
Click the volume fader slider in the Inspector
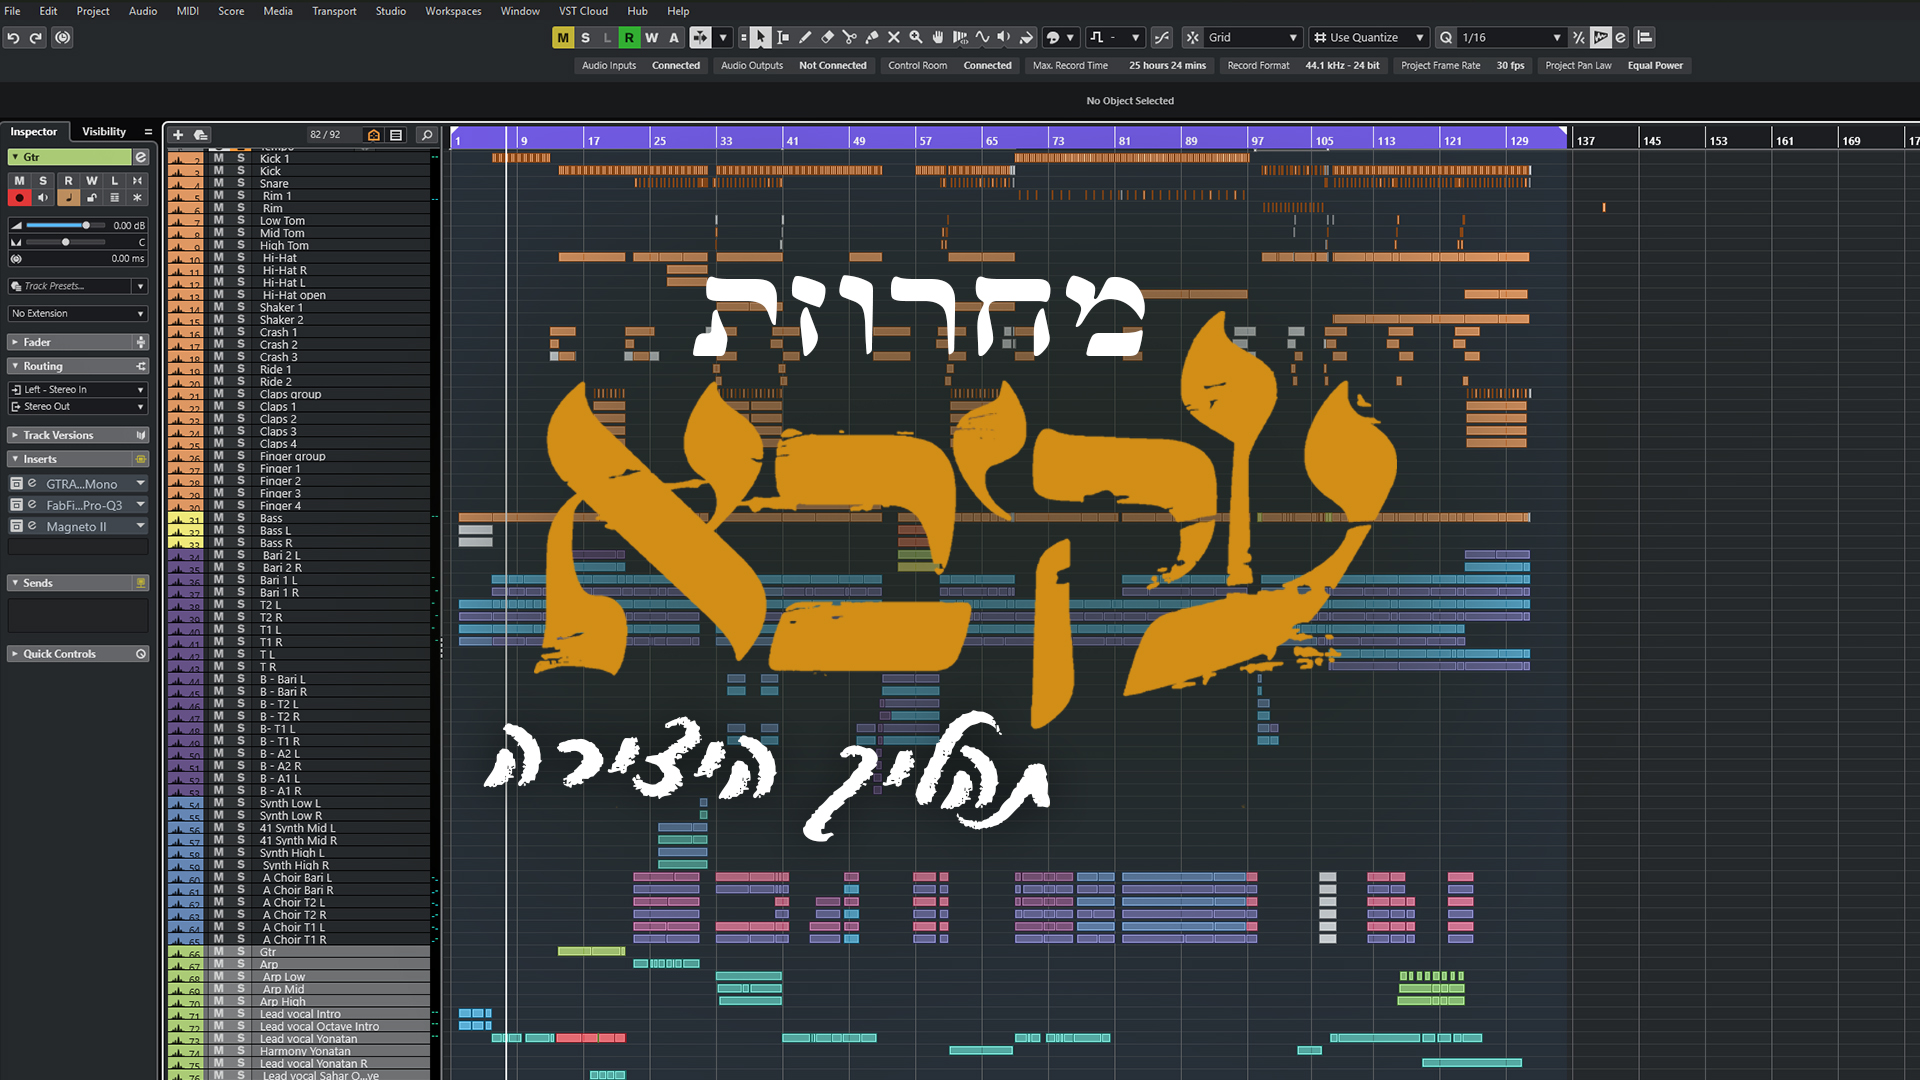(87, 225)
